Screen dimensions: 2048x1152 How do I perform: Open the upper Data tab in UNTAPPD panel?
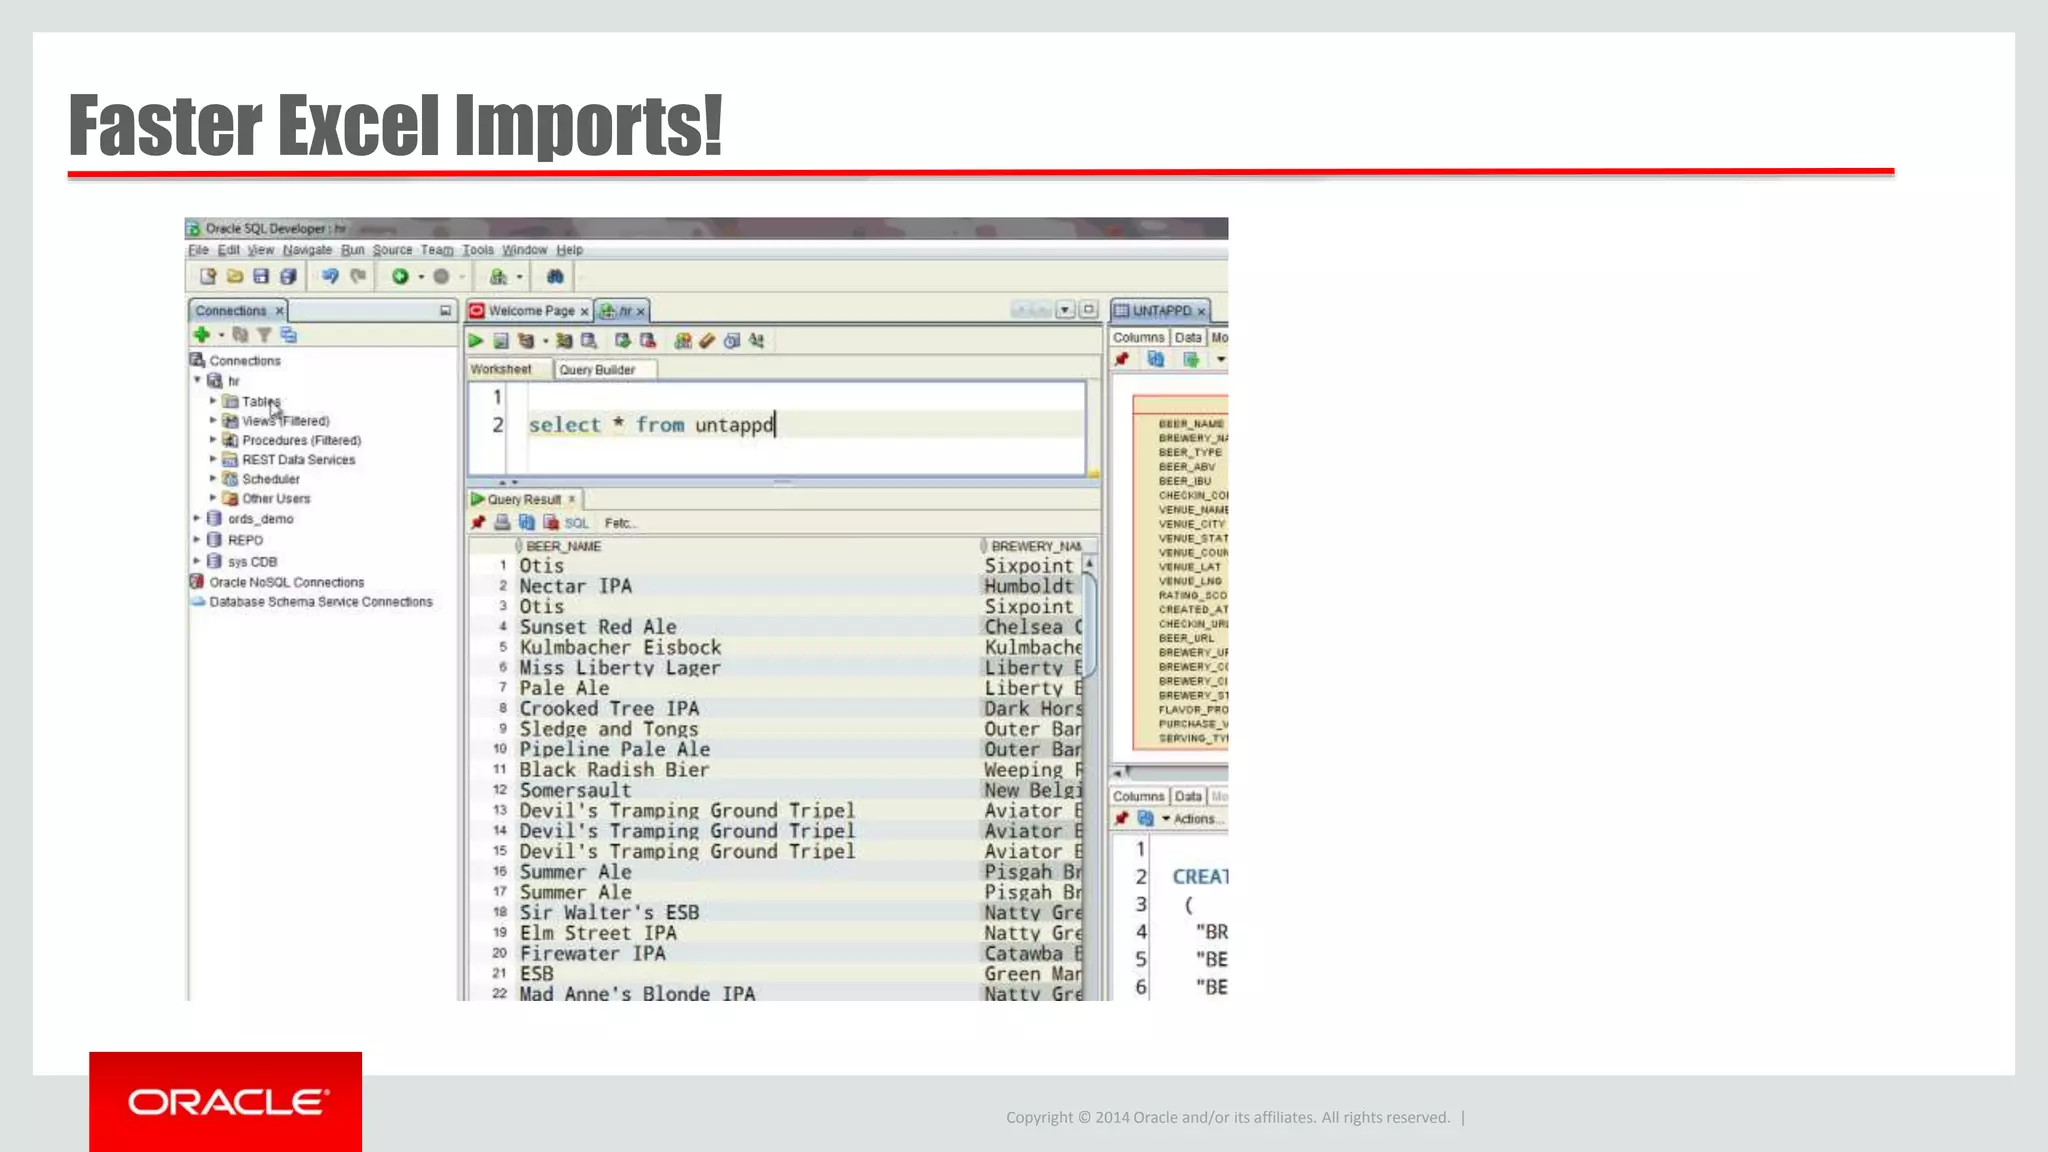1188,338
